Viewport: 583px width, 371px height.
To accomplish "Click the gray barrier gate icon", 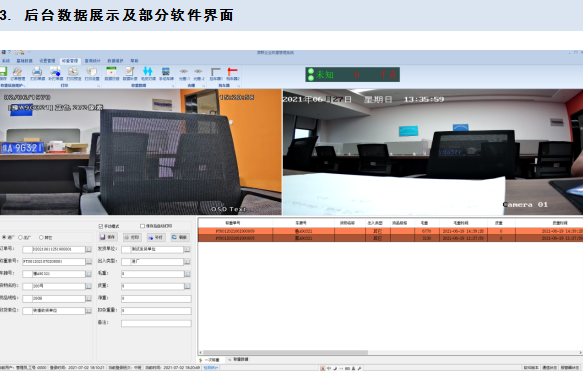I will [x=216, y=72].
